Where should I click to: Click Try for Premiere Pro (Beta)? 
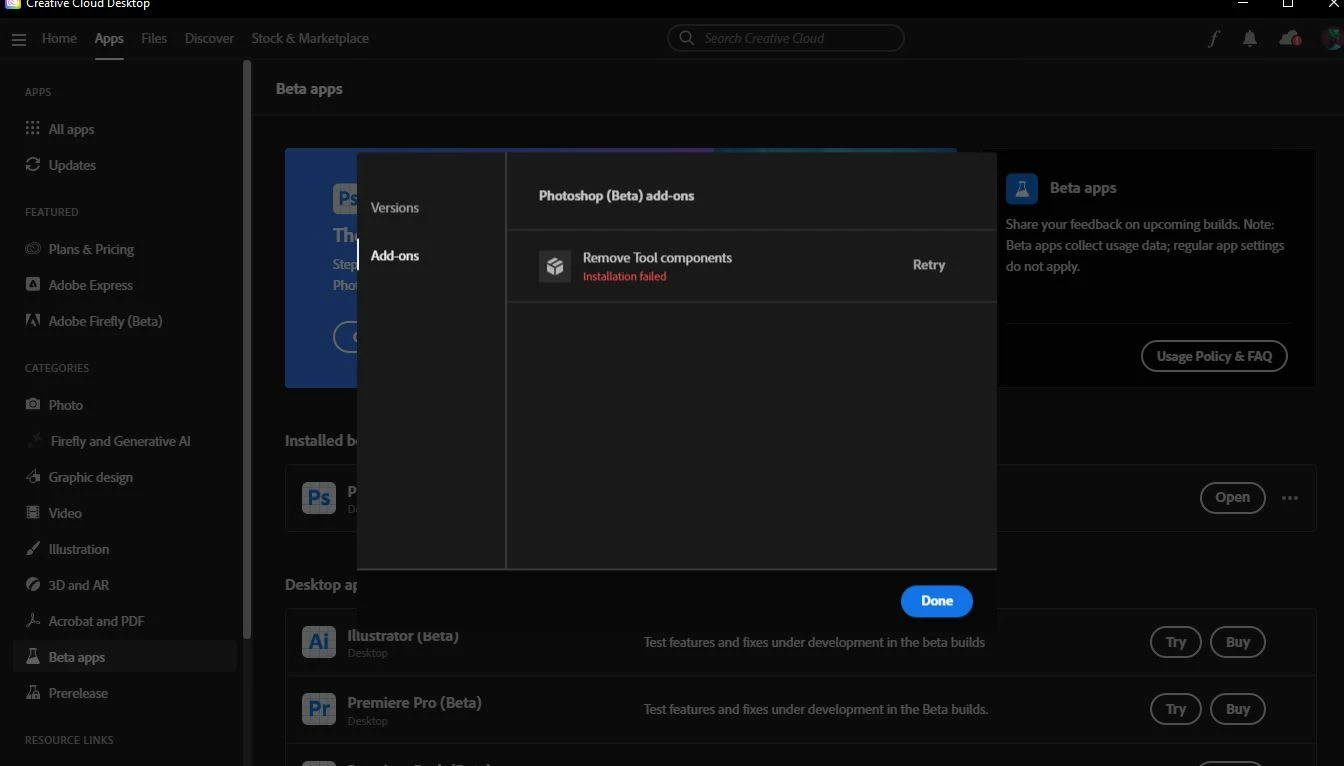1176,709
